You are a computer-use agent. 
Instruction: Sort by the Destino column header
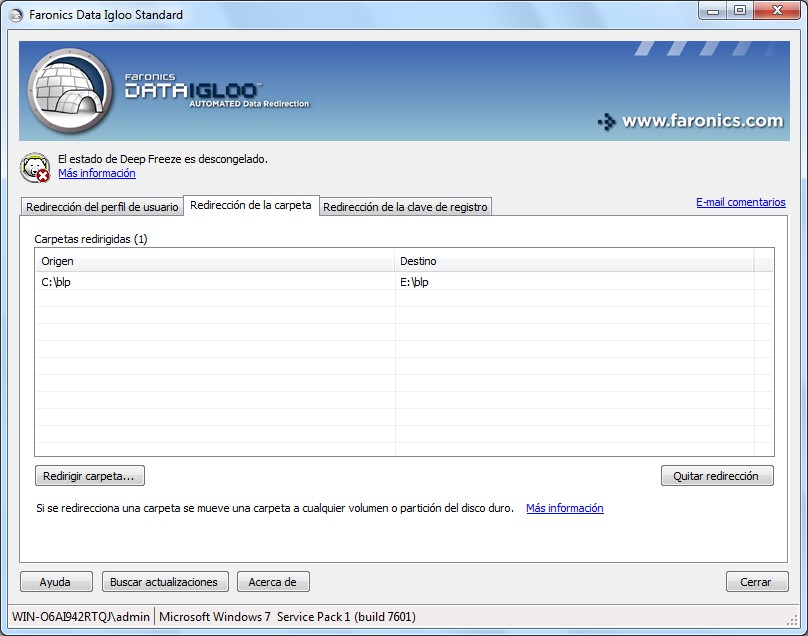pyautogui.click(x=574, y=261)
